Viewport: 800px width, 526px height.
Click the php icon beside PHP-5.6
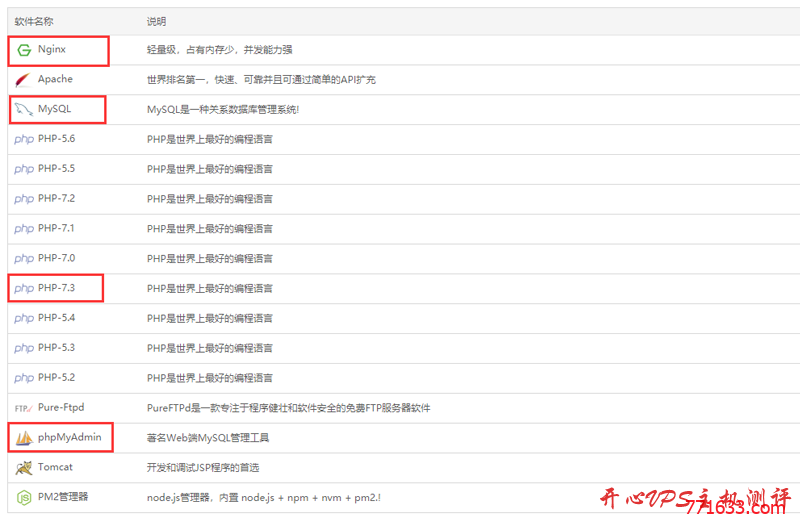point(24,139)
